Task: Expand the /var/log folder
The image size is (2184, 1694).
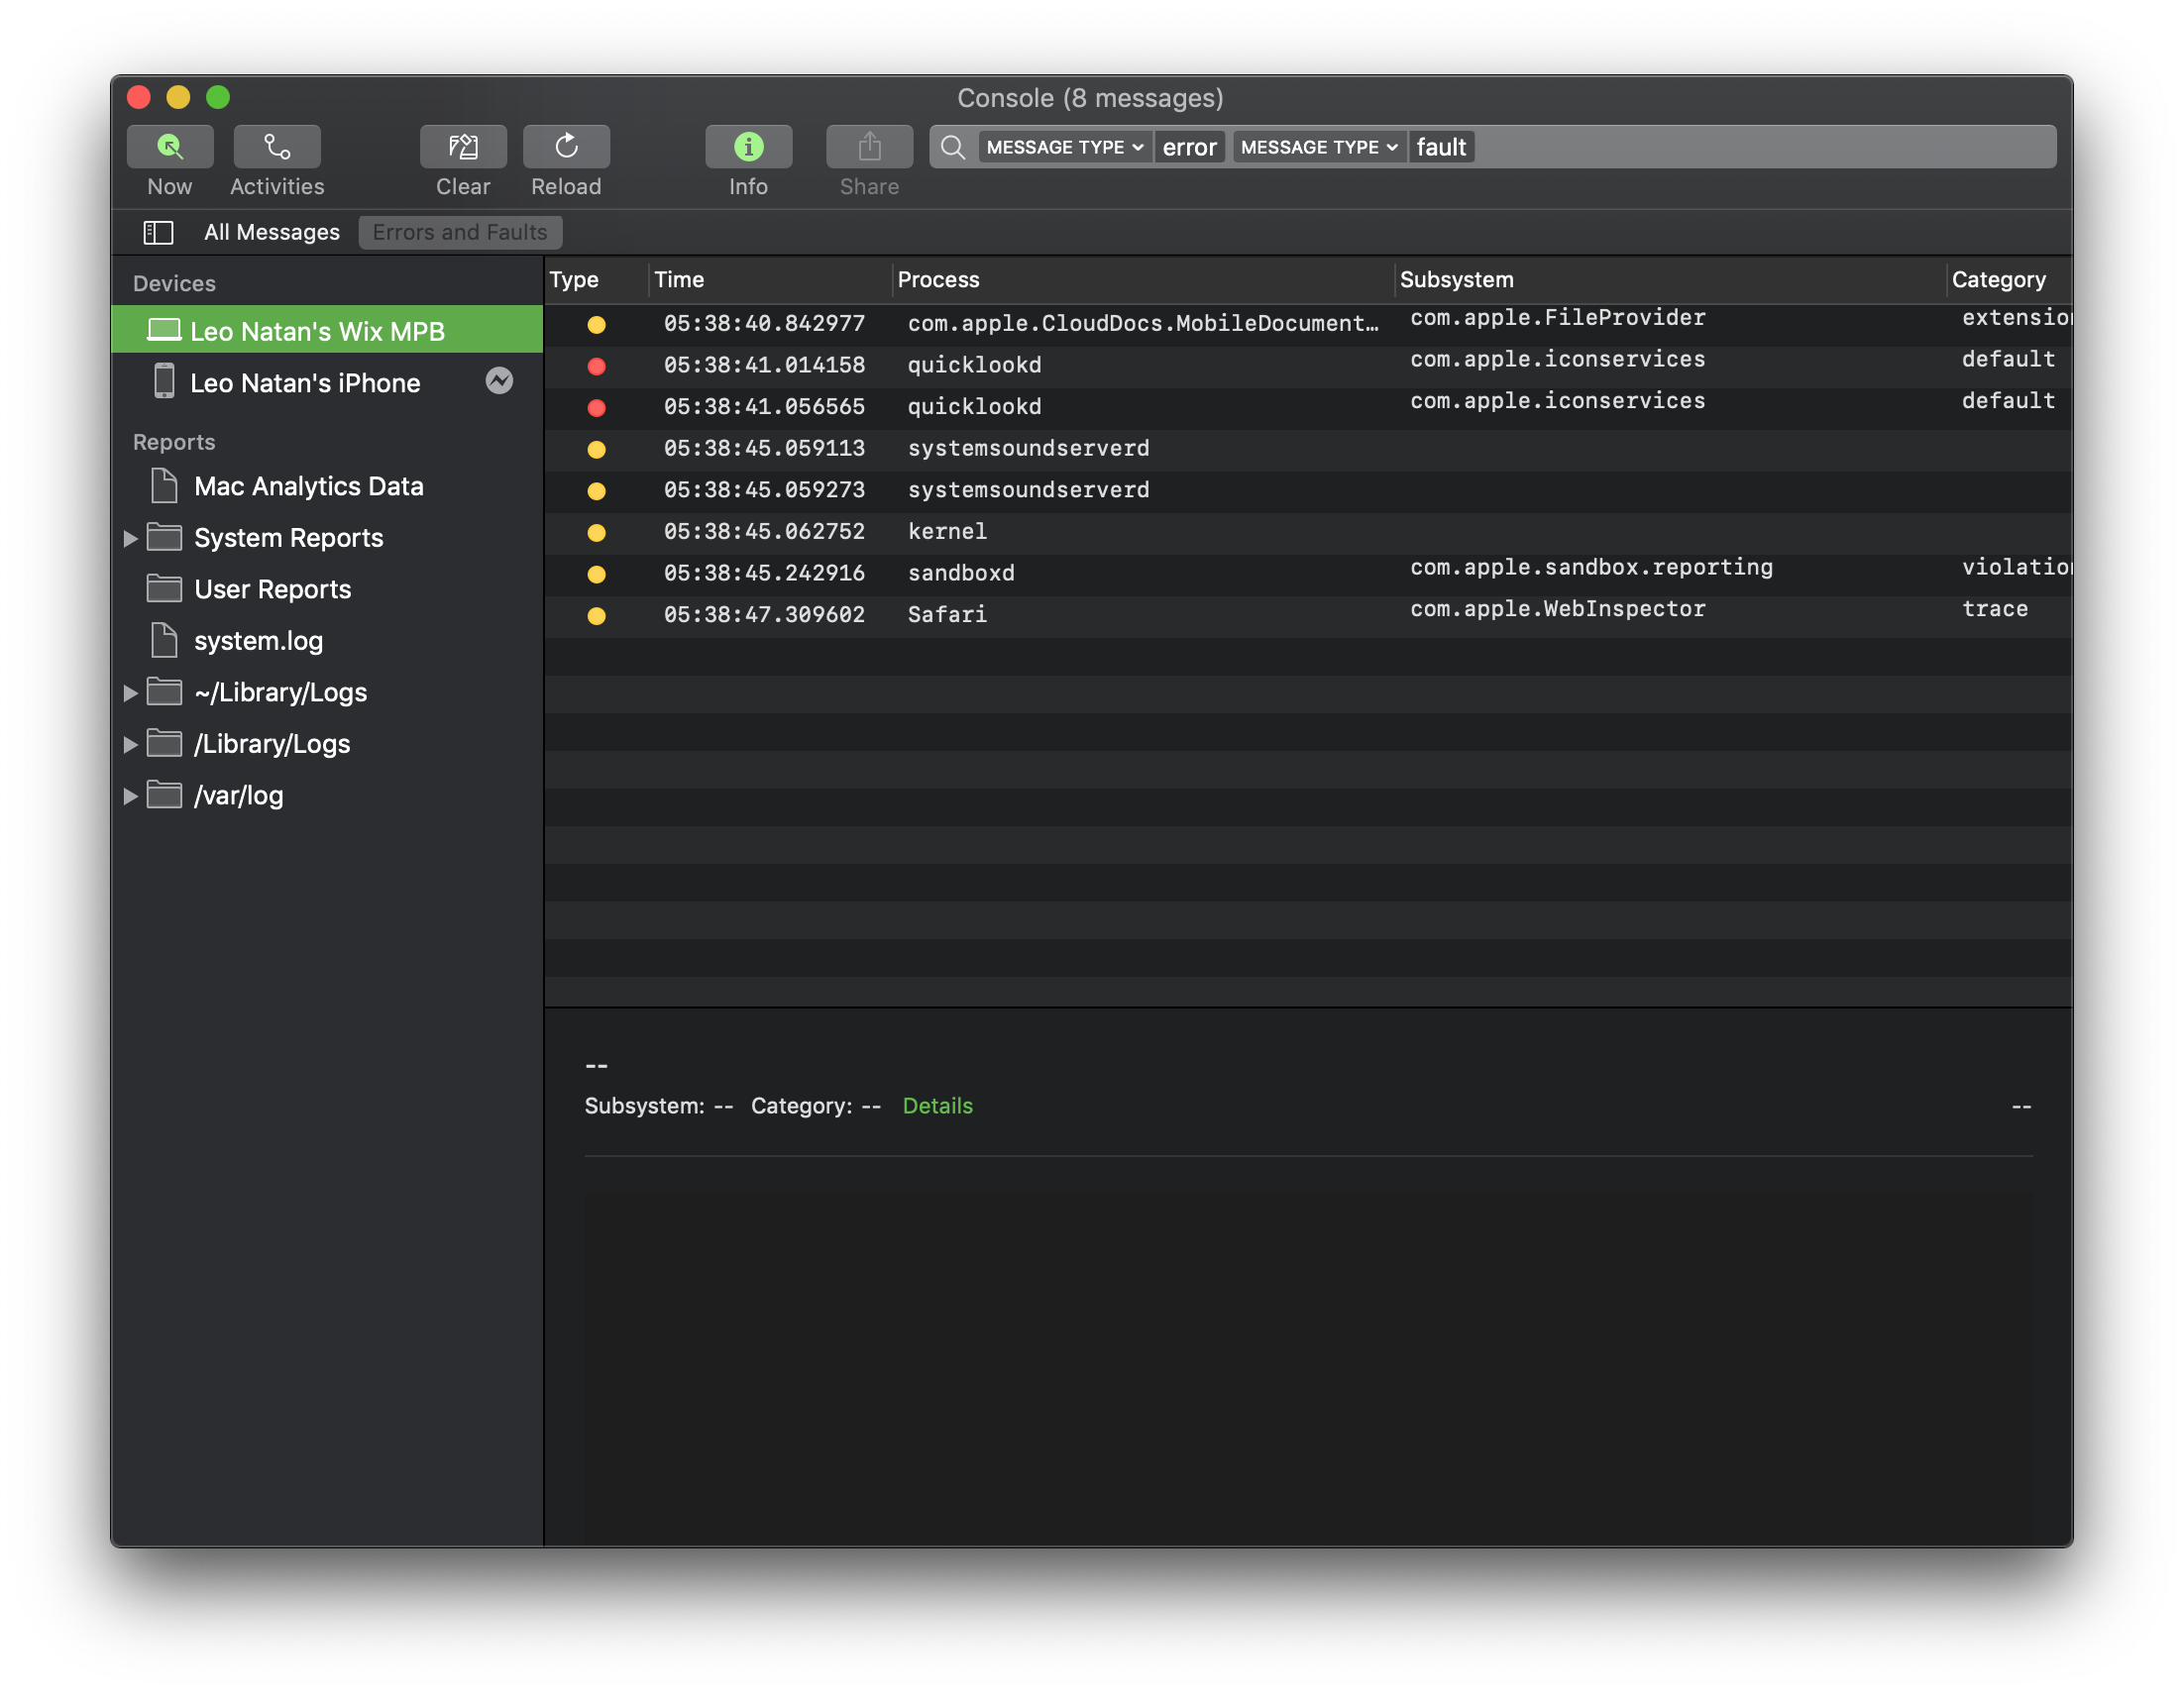Action: pos(130,796)
